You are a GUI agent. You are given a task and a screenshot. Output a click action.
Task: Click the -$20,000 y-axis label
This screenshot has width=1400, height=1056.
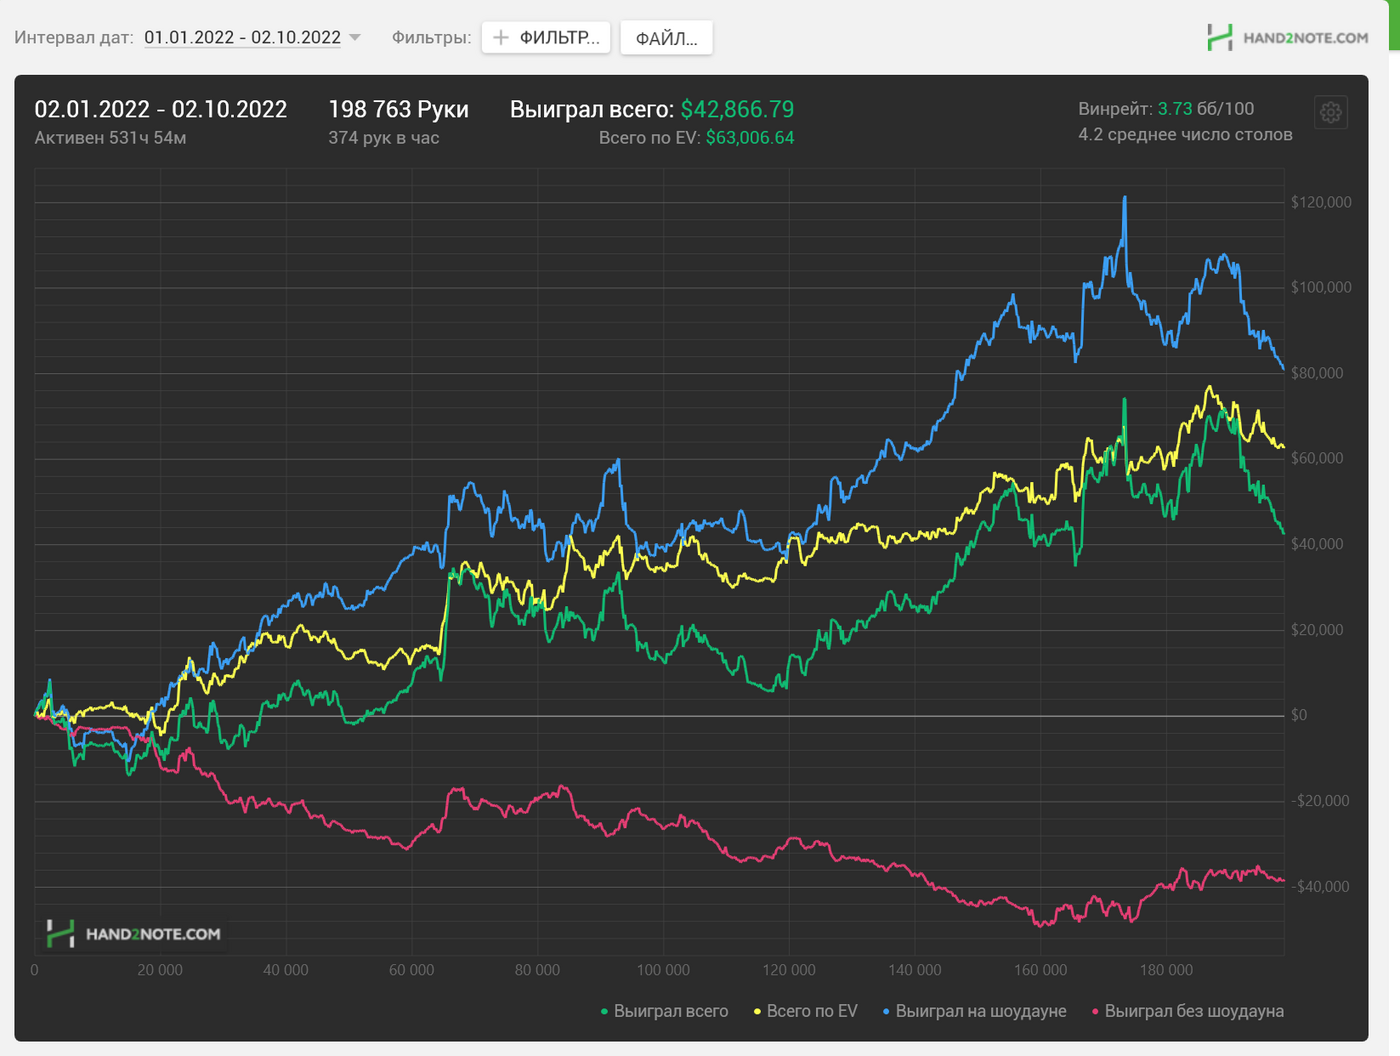(x=1320, y=801)
